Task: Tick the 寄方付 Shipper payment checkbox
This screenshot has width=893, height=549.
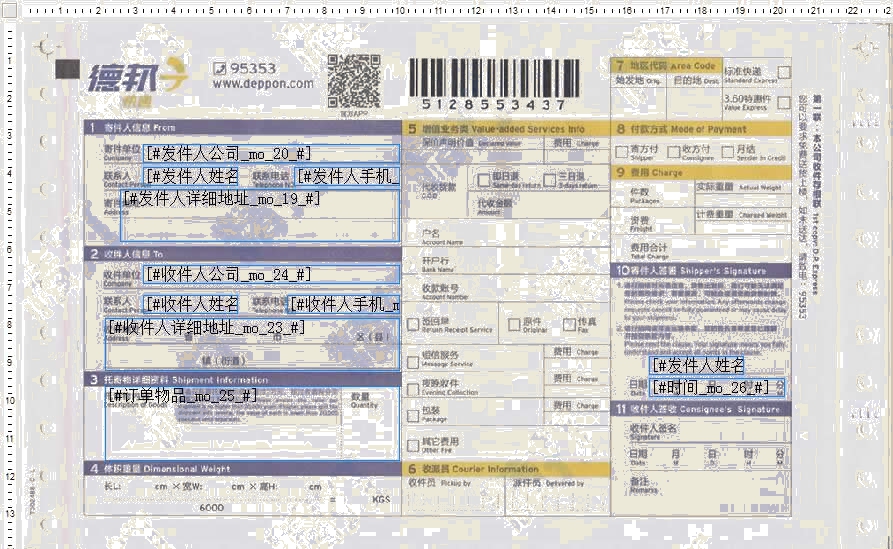Action: click(x=622, y=151)
